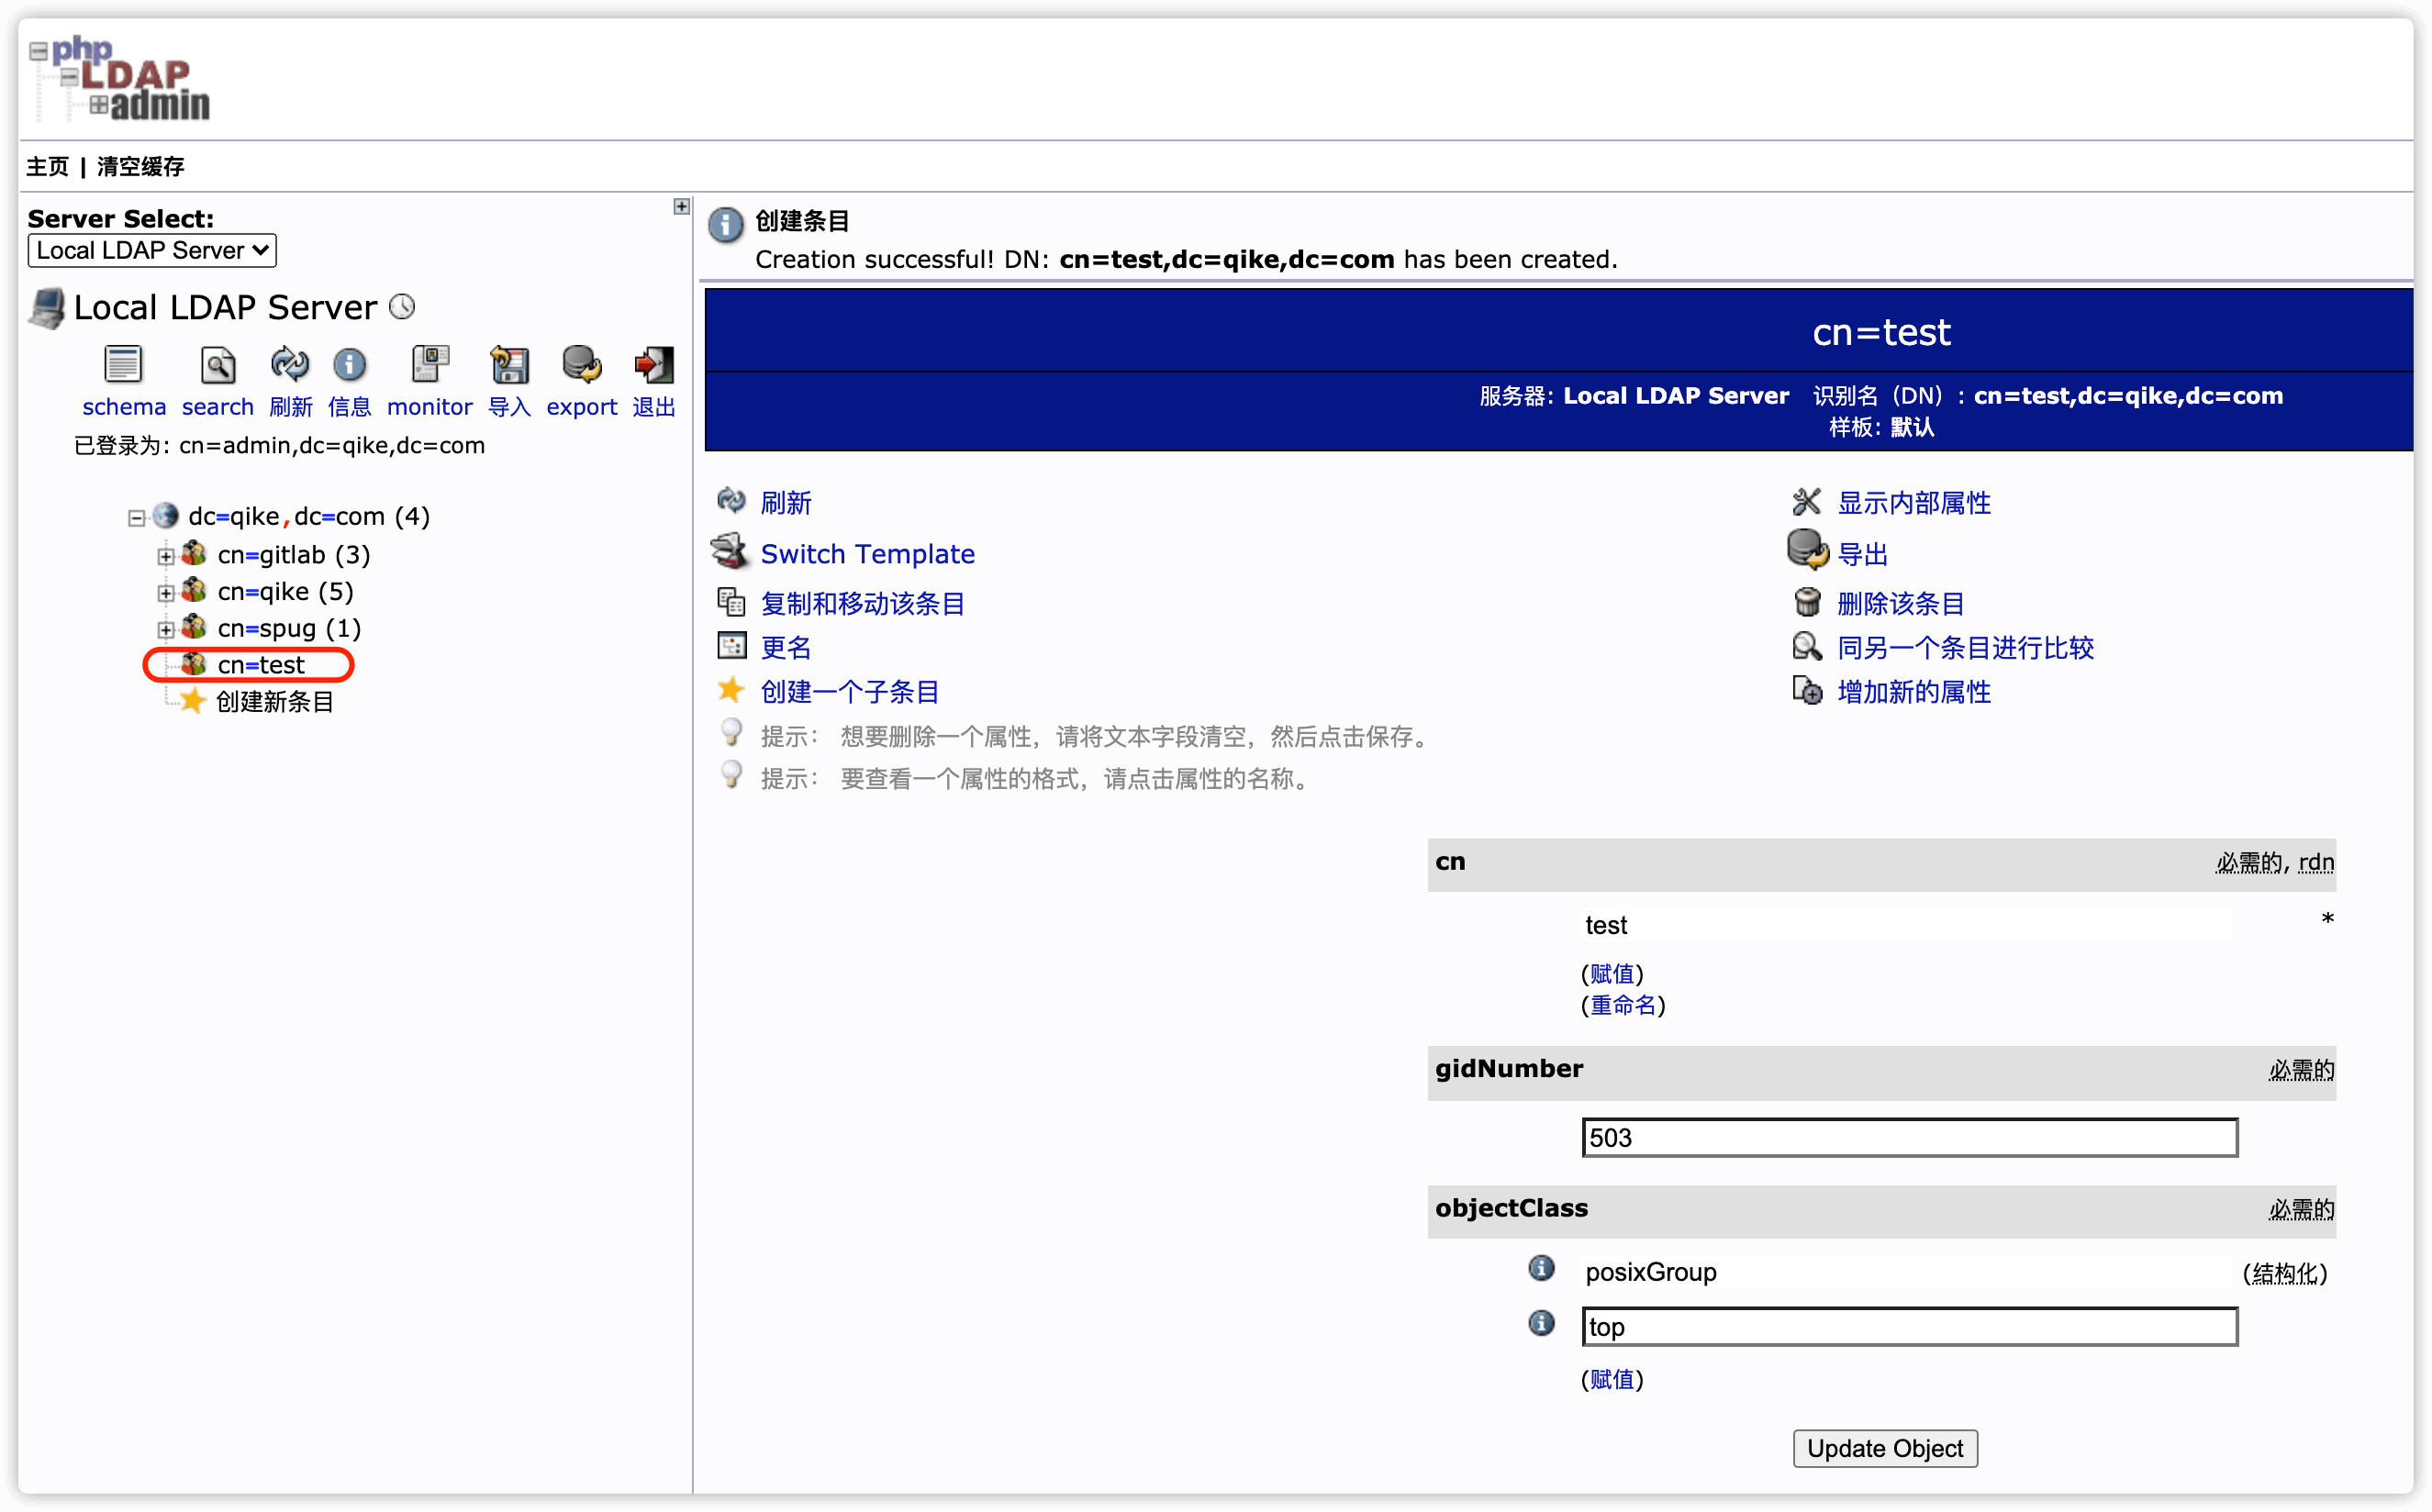Click the search icon in server toolbar
Viewport: 2432px width, 1512px height.
[217, 366]
